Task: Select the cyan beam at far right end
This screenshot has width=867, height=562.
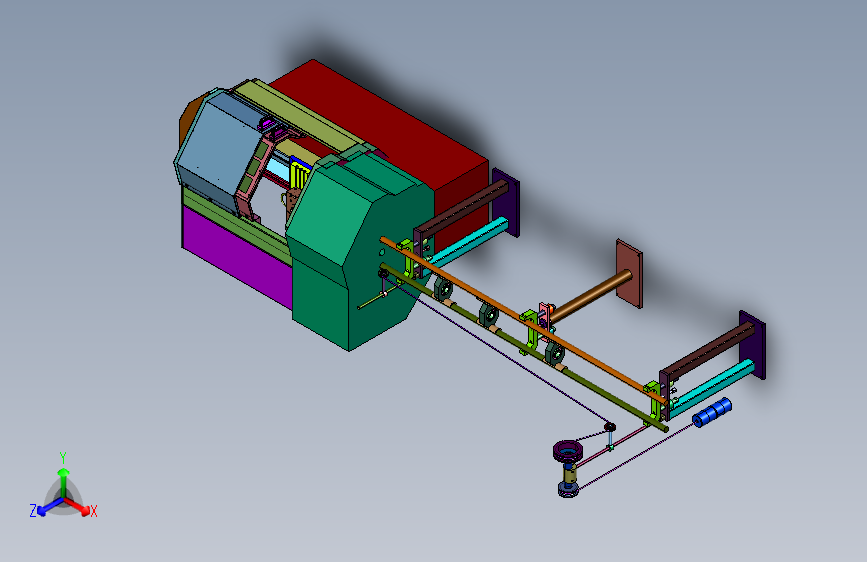Action: click(x=713, y=387)
